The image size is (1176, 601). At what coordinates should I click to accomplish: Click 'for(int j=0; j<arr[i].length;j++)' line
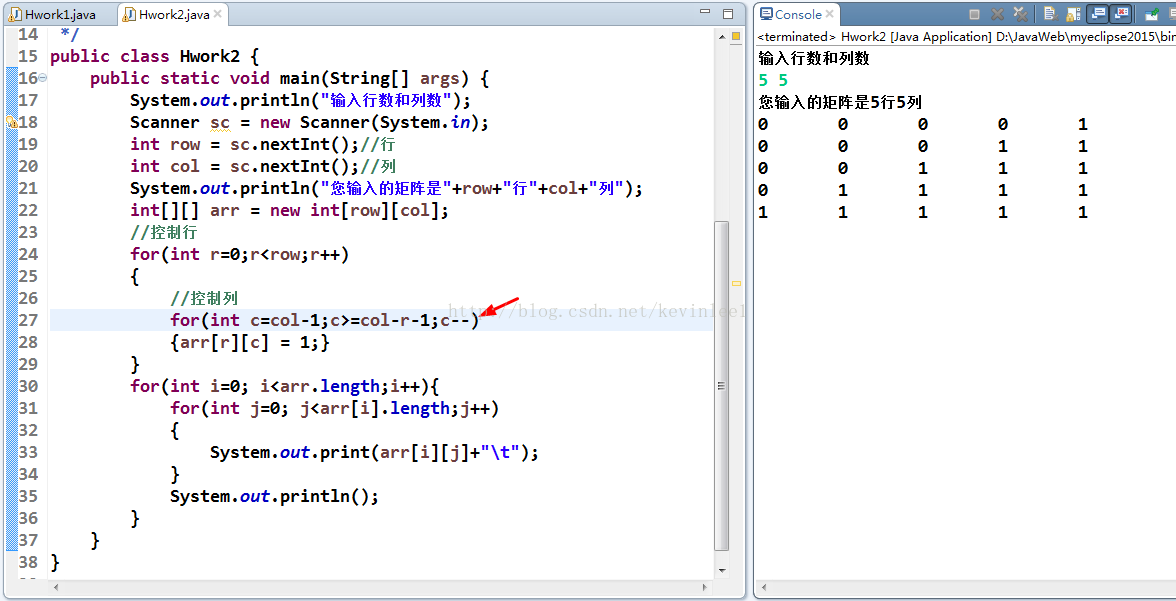[x=334, y=407]
